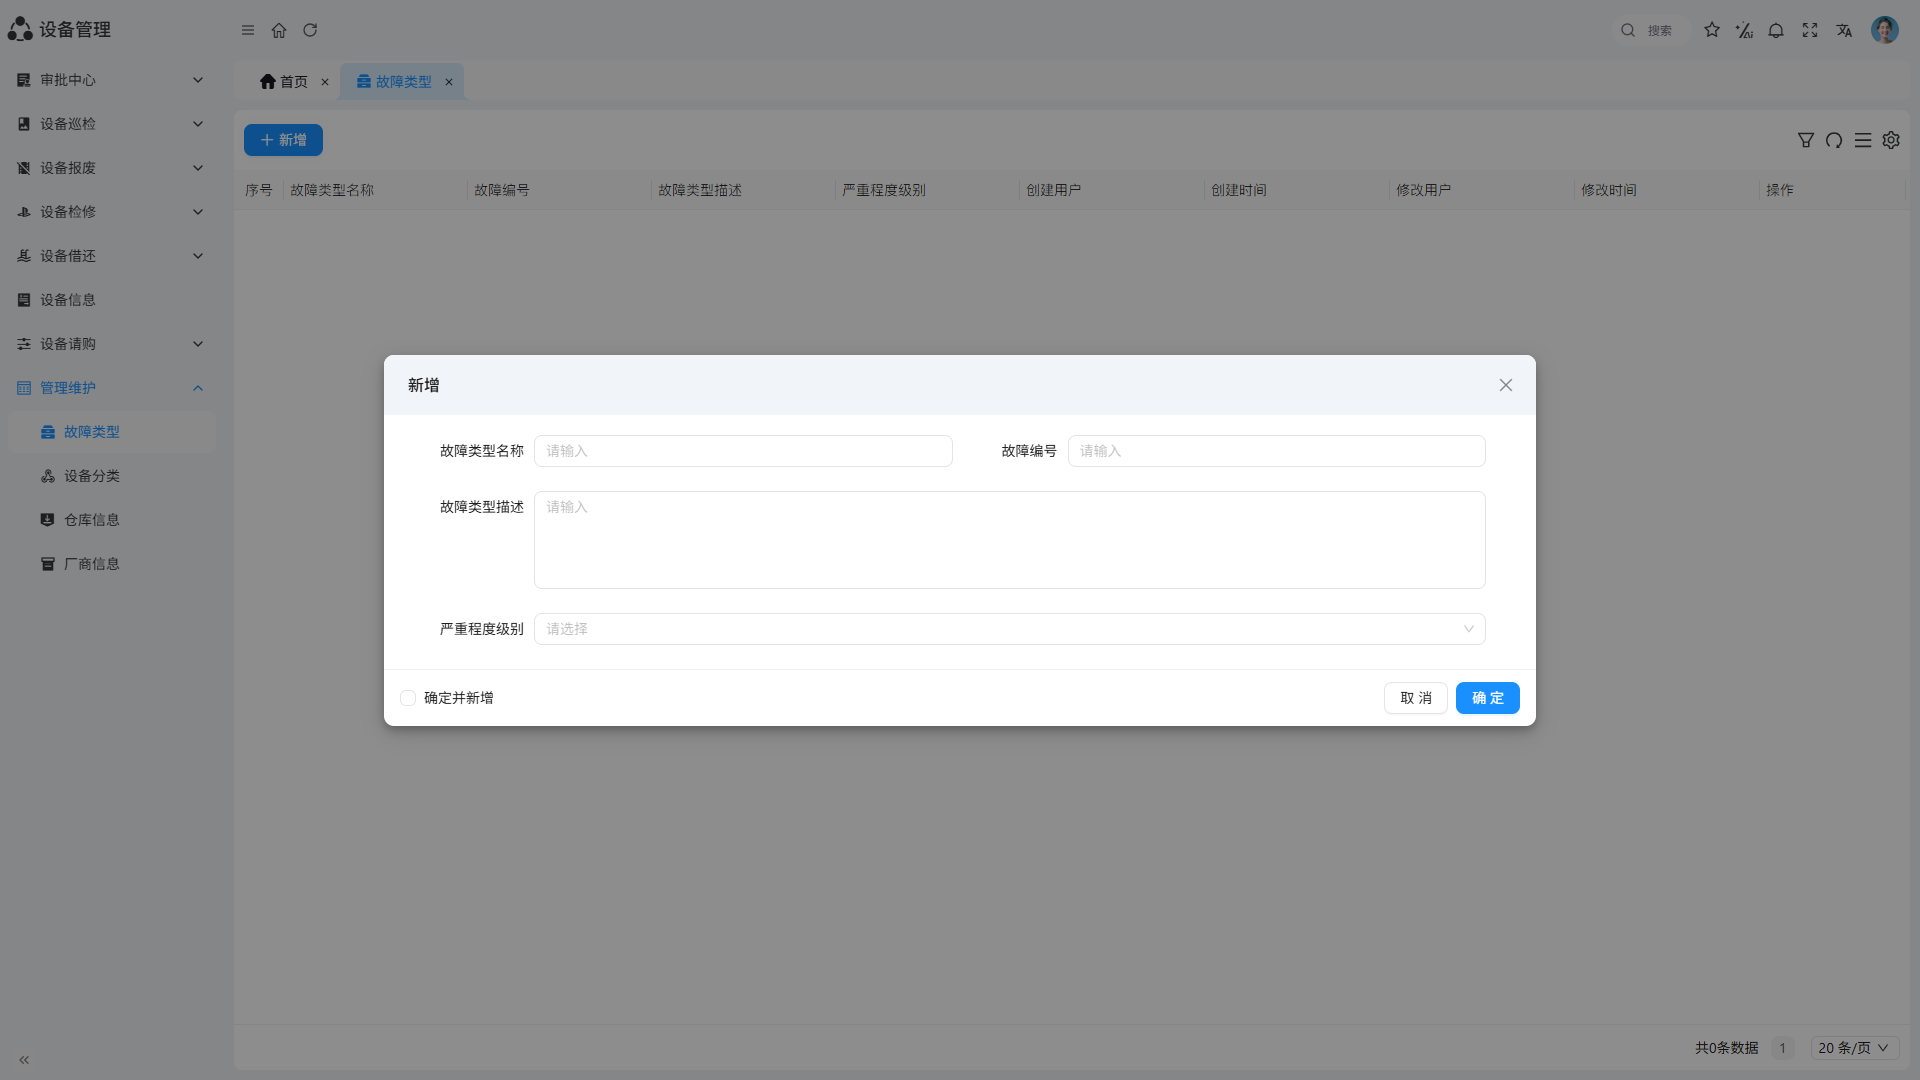Focus the 故障编号 input field

(x=1277, y=451)
